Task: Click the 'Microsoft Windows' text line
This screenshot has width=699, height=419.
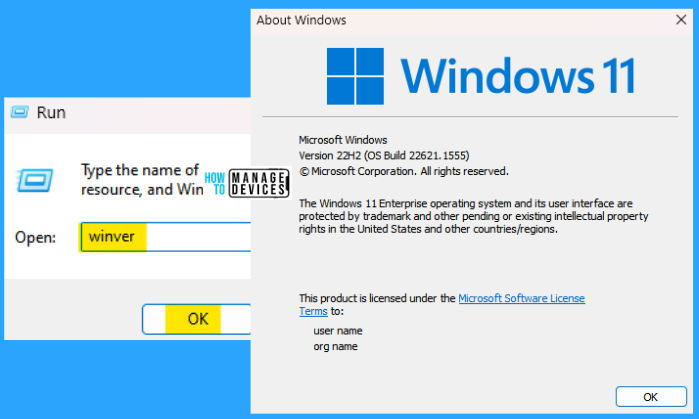Action: (343, 140)
